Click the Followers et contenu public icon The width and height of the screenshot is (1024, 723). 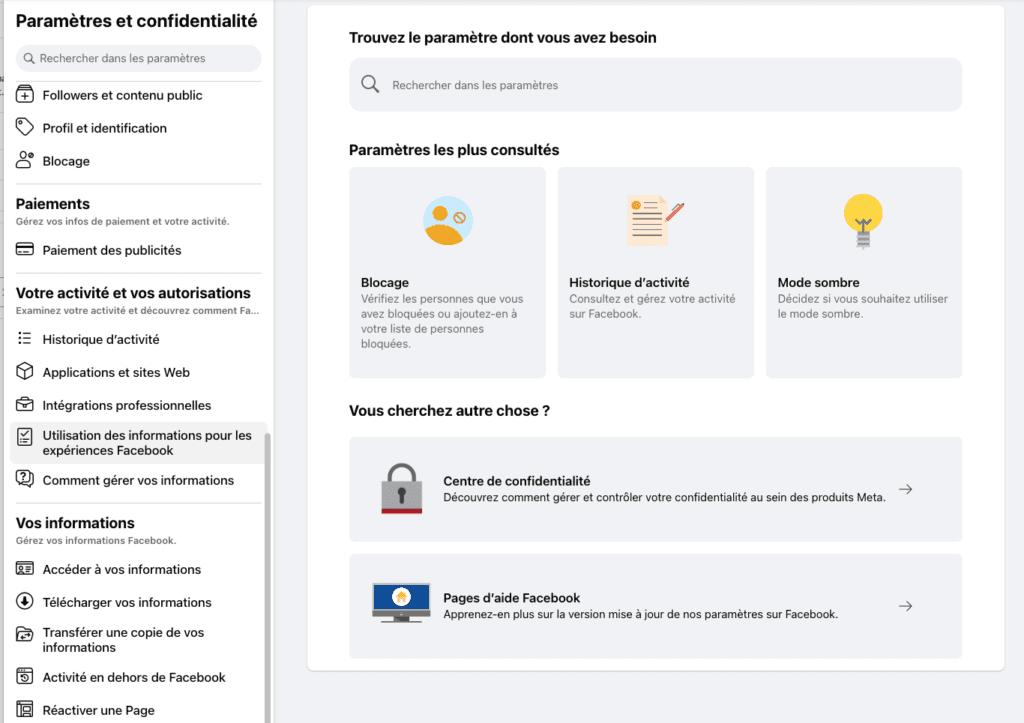click(25, 95)
